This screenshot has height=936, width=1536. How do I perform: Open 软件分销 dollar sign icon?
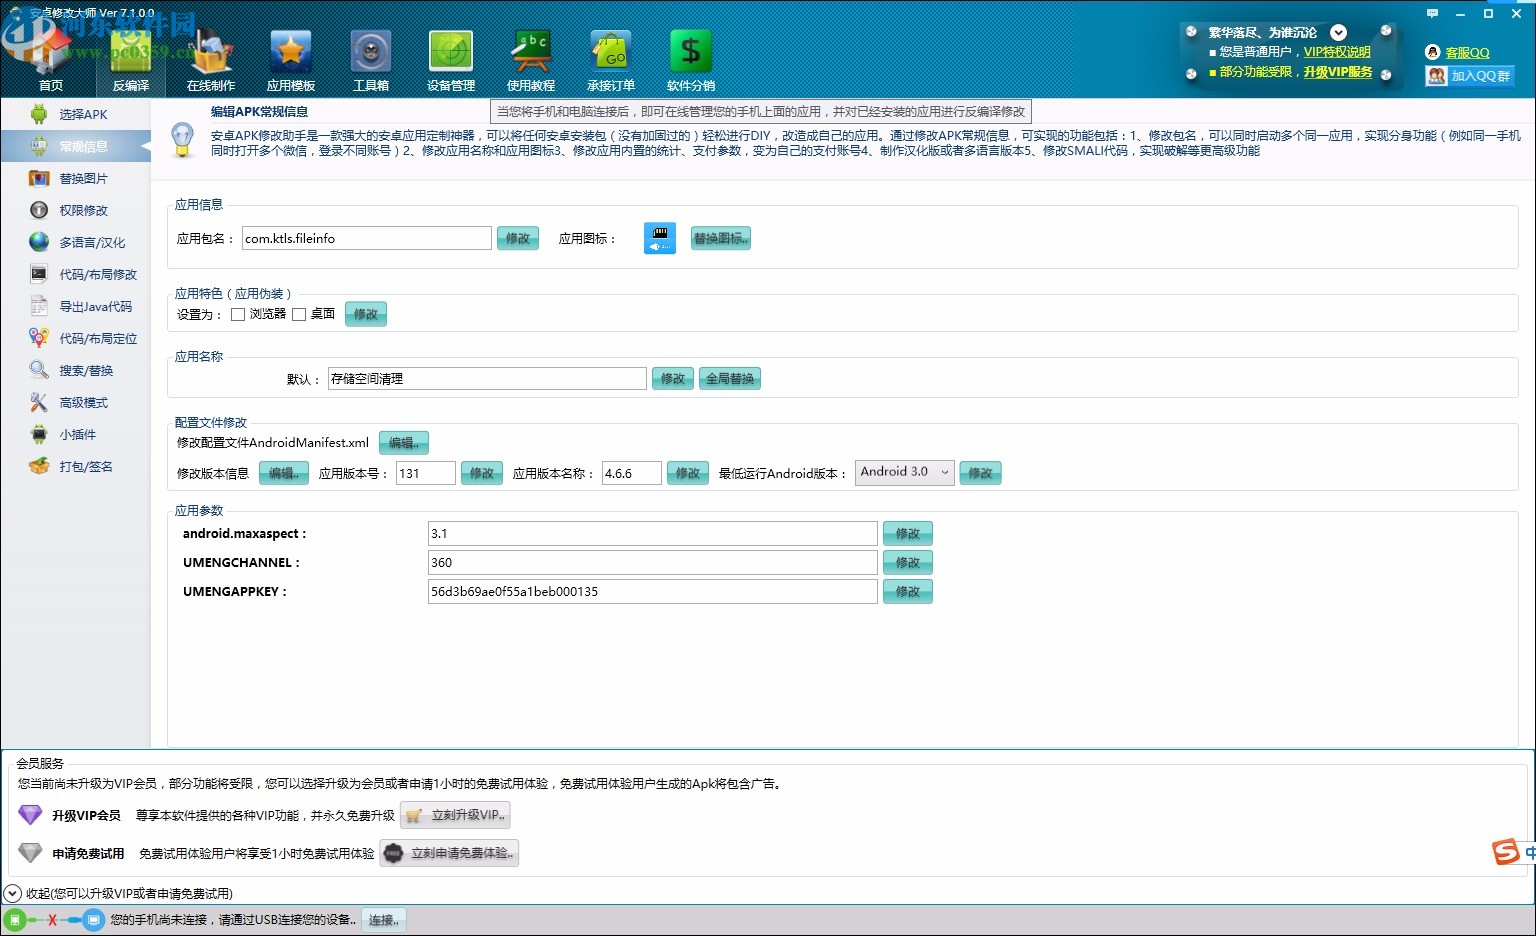[x=691, y=60]
